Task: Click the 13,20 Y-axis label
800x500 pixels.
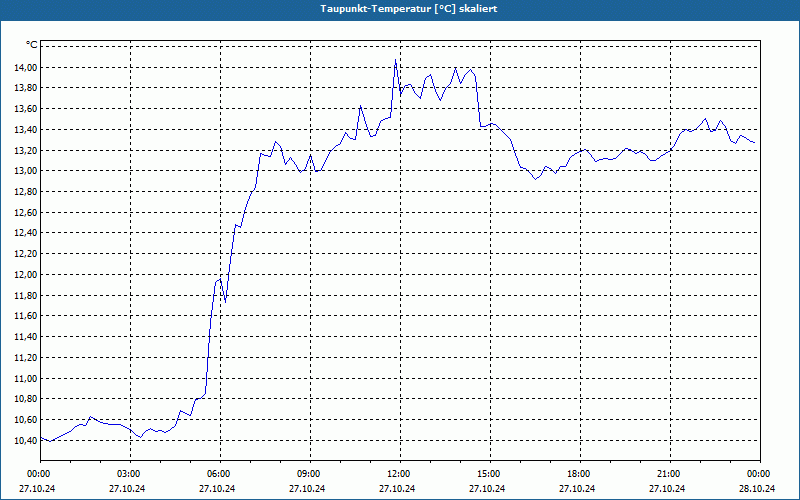Action: (25, 150)
